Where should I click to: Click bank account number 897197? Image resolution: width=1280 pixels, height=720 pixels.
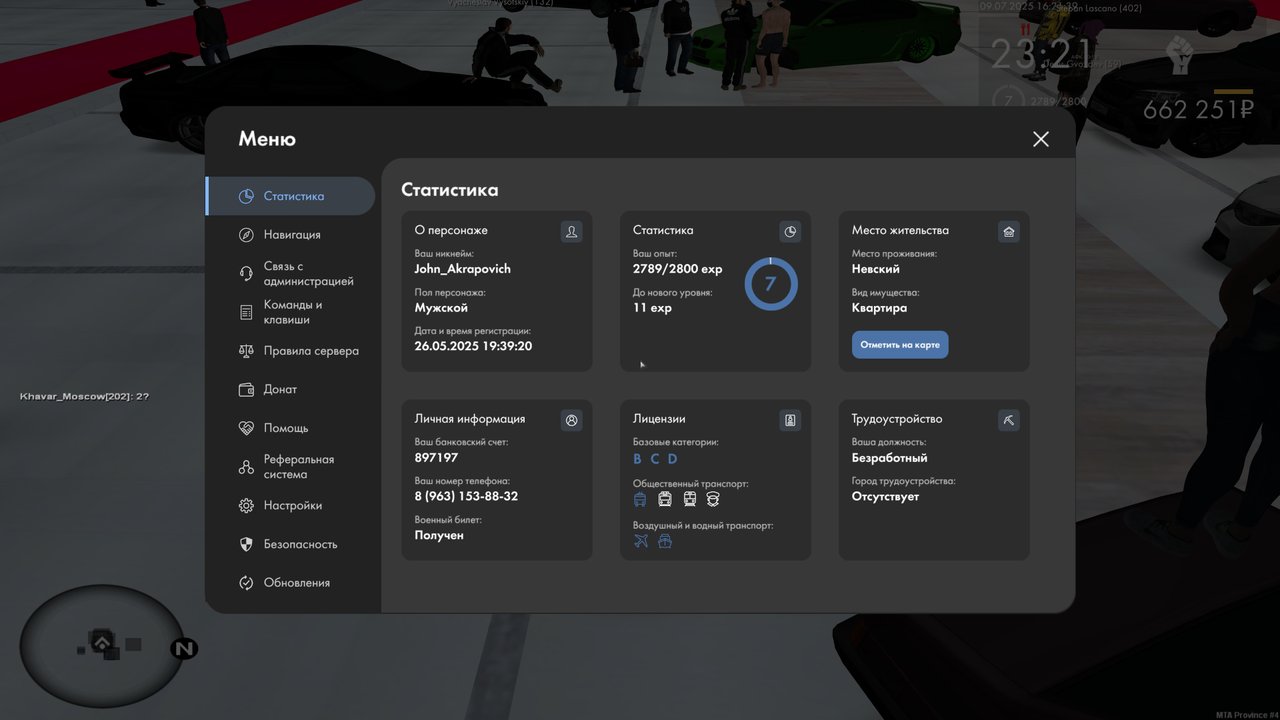[436, 458]
